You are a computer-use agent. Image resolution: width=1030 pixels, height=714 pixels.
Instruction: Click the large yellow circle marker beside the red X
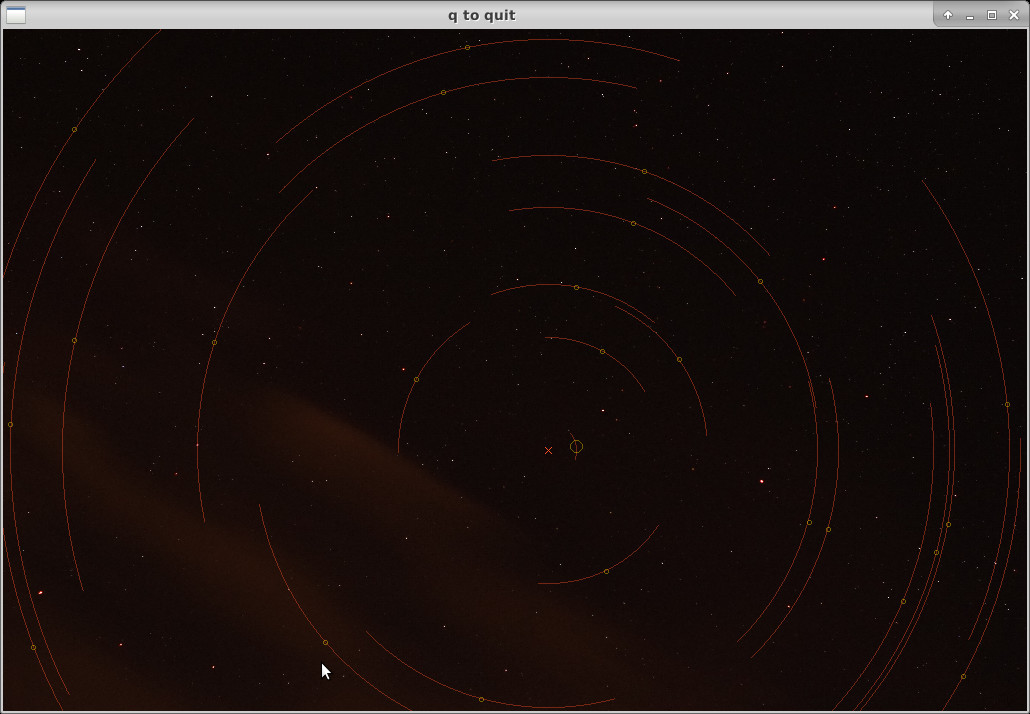576,447
